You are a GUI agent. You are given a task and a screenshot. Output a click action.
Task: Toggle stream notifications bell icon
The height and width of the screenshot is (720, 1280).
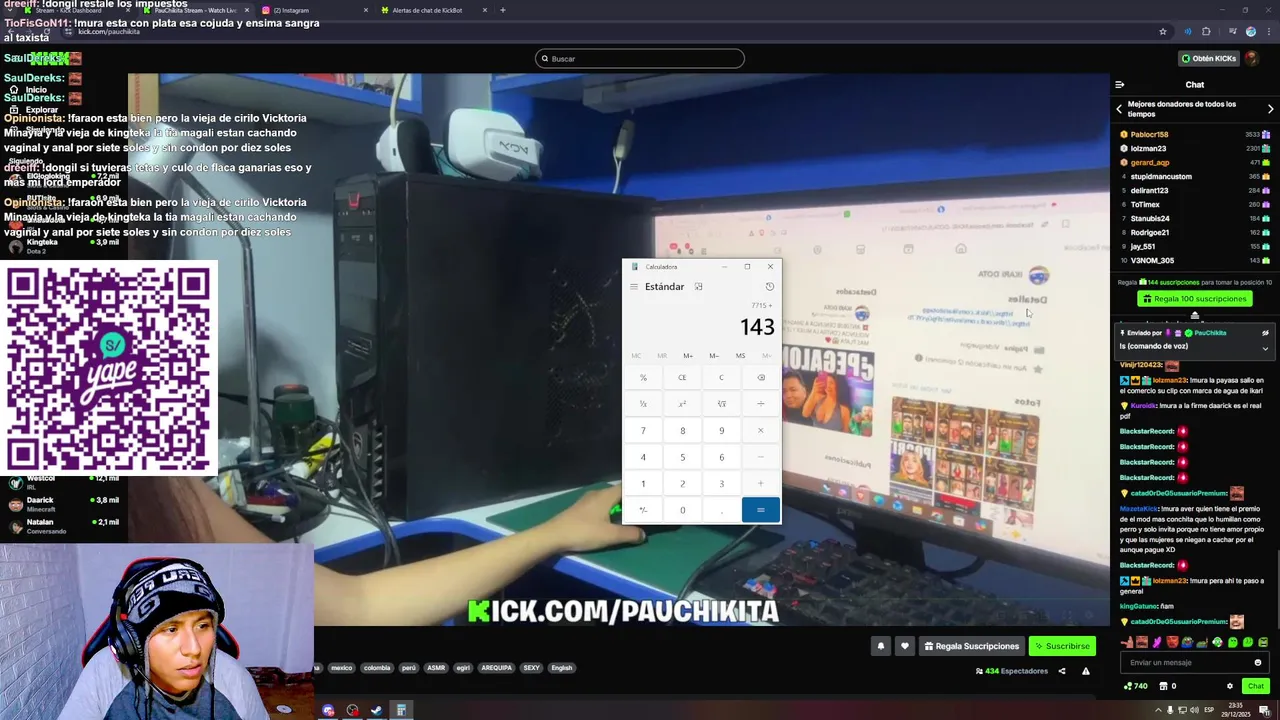point(880,646)
